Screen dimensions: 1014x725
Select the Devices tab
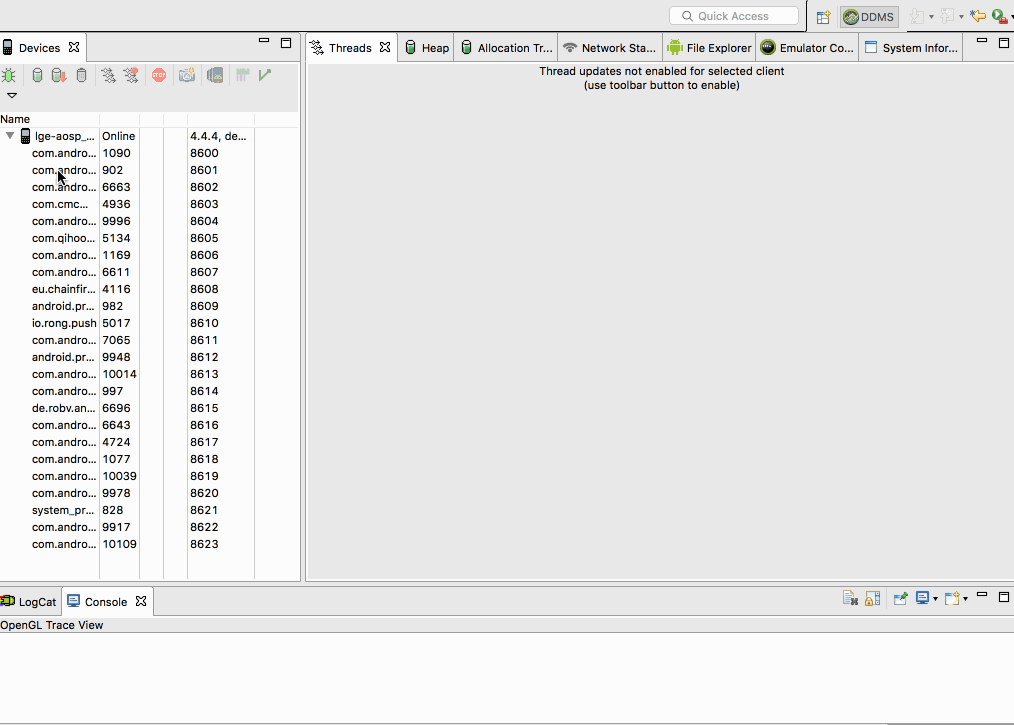coord(39,48)
